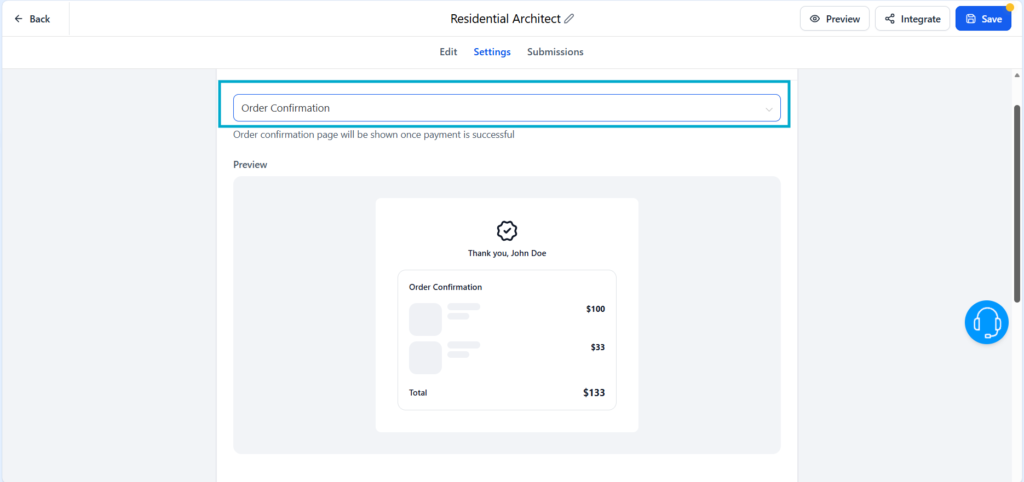Click the Residential Architect form title

(504, 19)
